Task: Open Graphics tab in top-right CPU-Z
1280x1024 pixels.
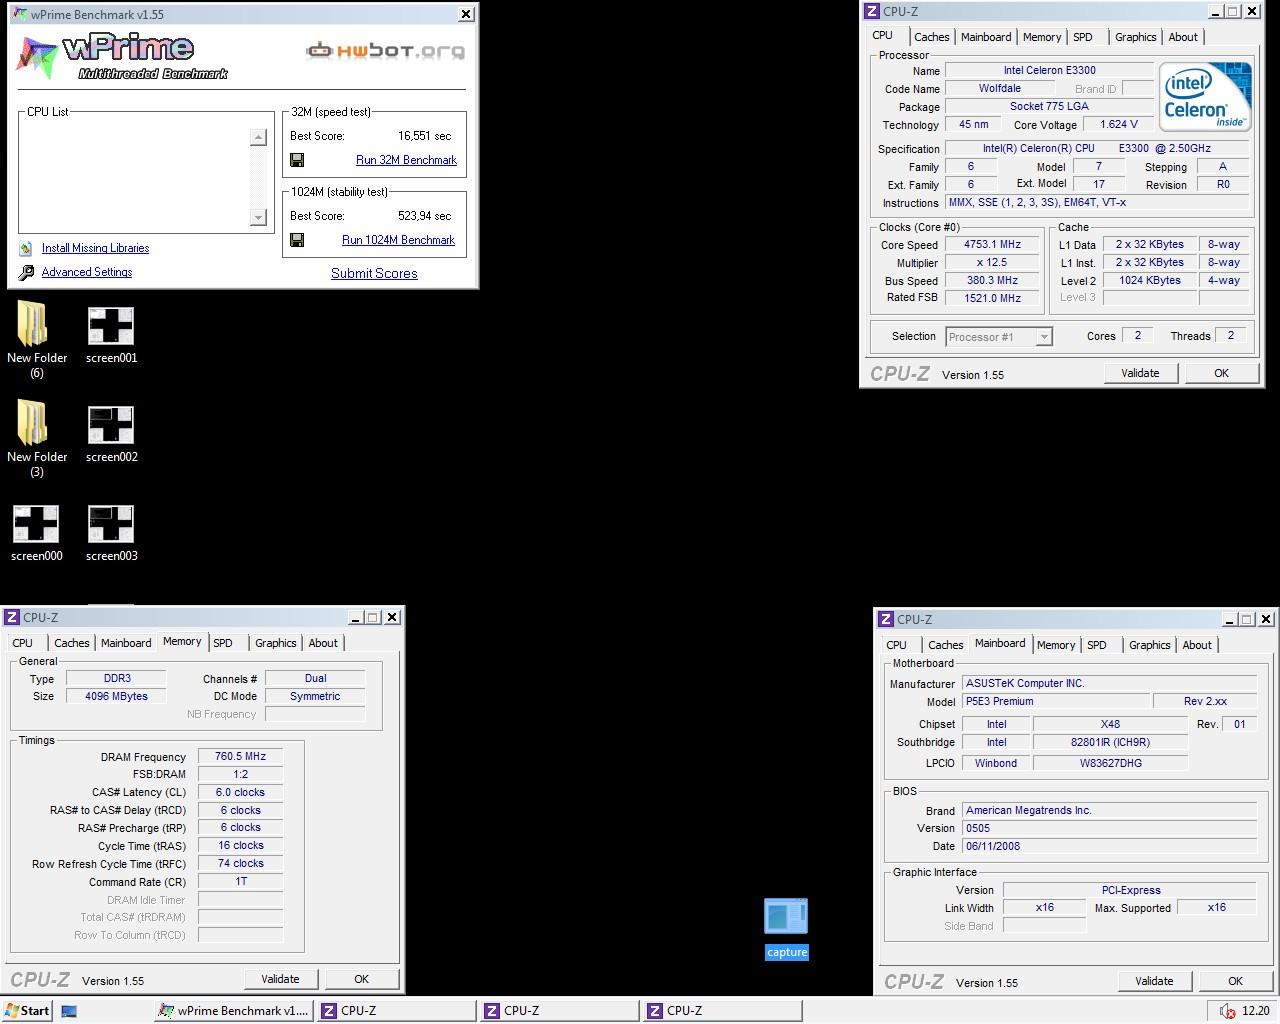Action: [x=1135, y=37]
